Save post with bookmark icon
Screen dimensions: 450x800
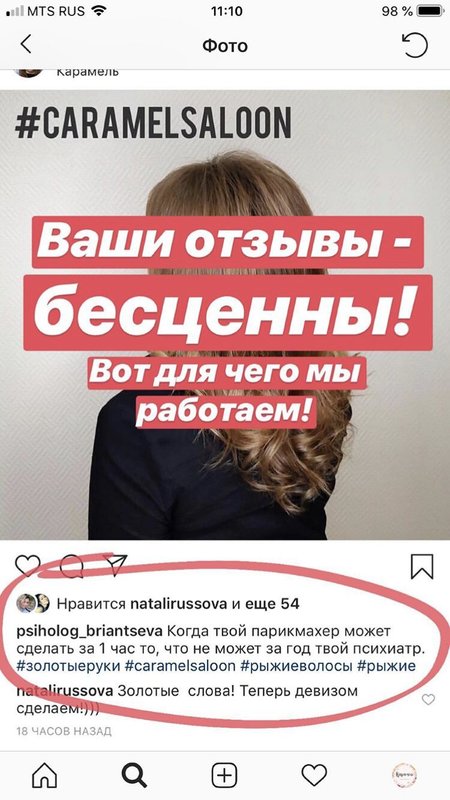[x=422, y=566]
